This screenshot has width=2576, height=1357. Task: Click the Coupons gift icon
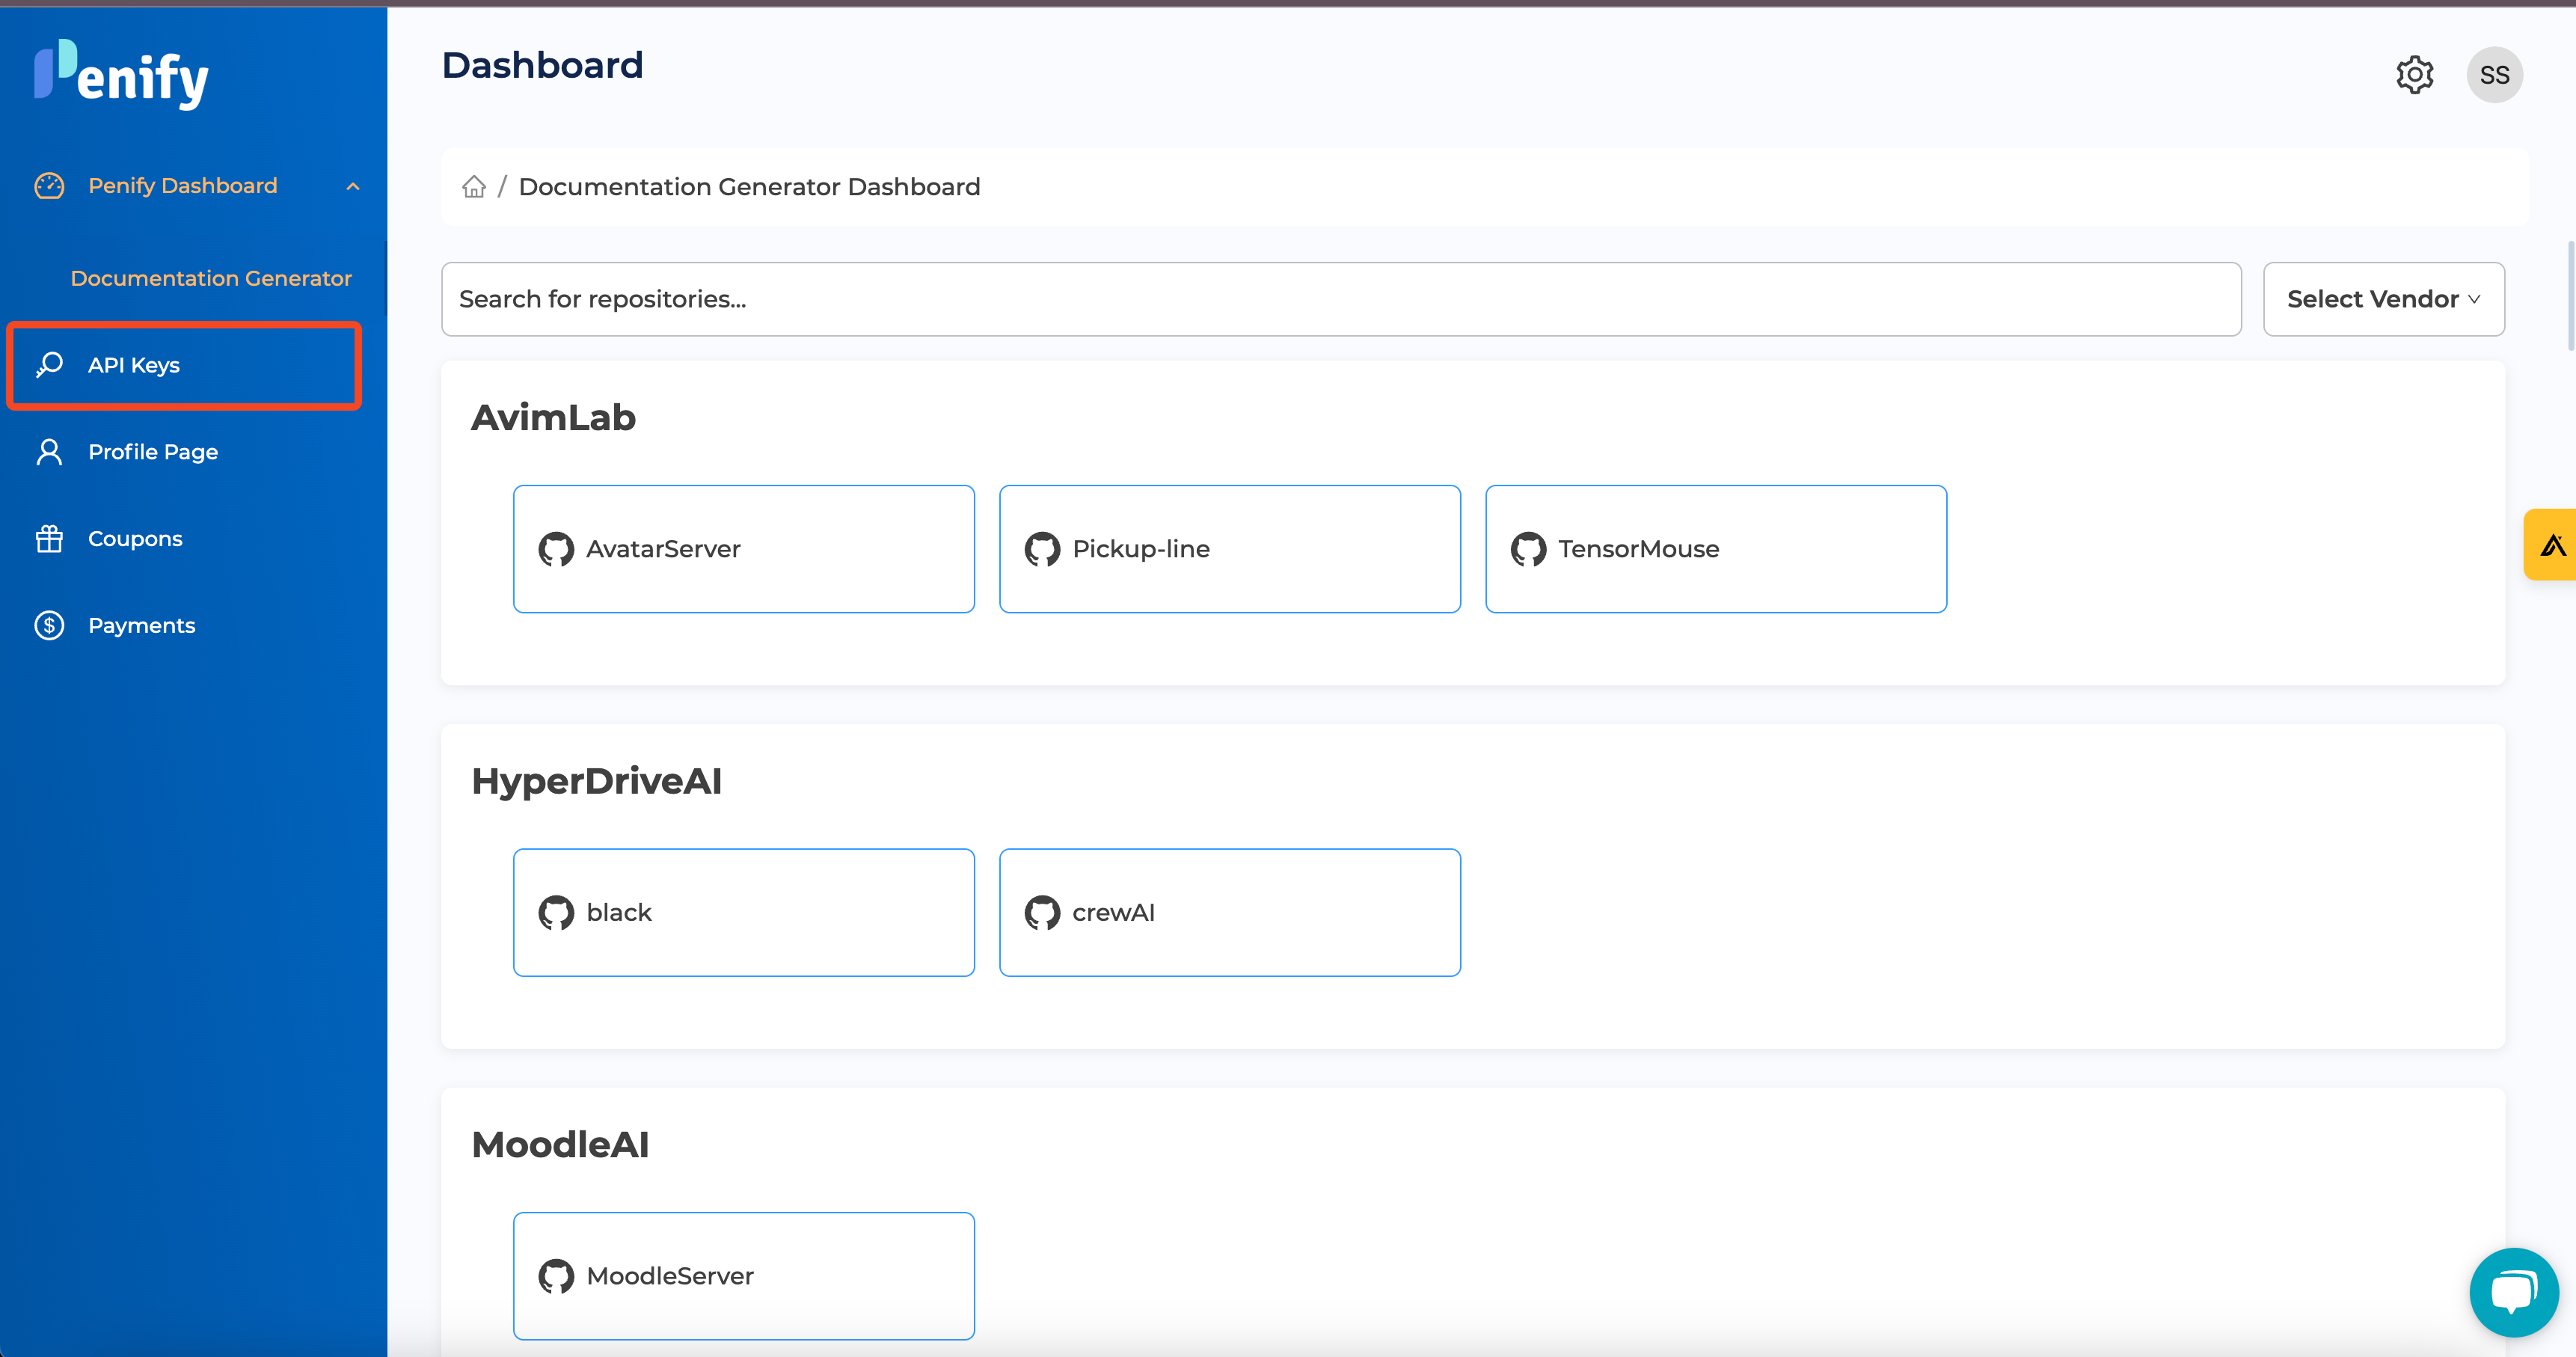tap(48, 538)
